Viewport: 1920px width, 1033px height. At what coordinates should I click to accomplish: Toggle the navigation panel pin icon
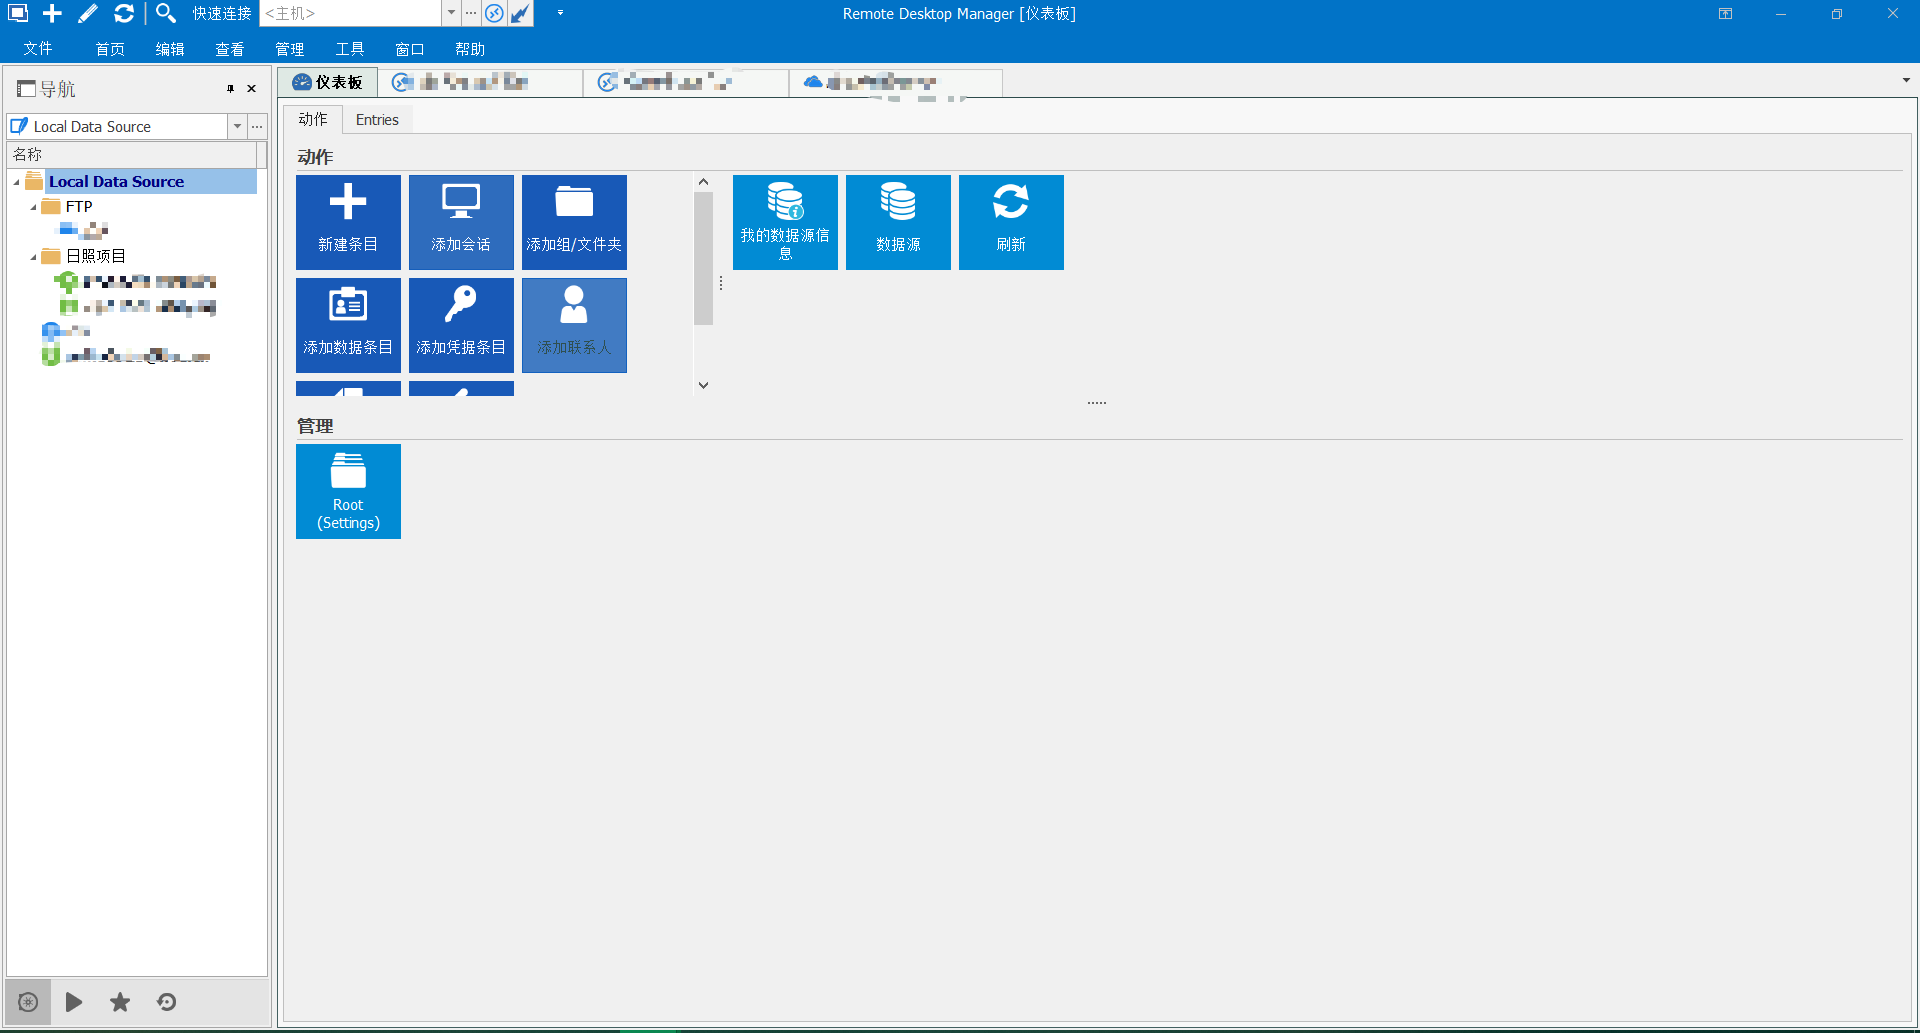(230, 88)
